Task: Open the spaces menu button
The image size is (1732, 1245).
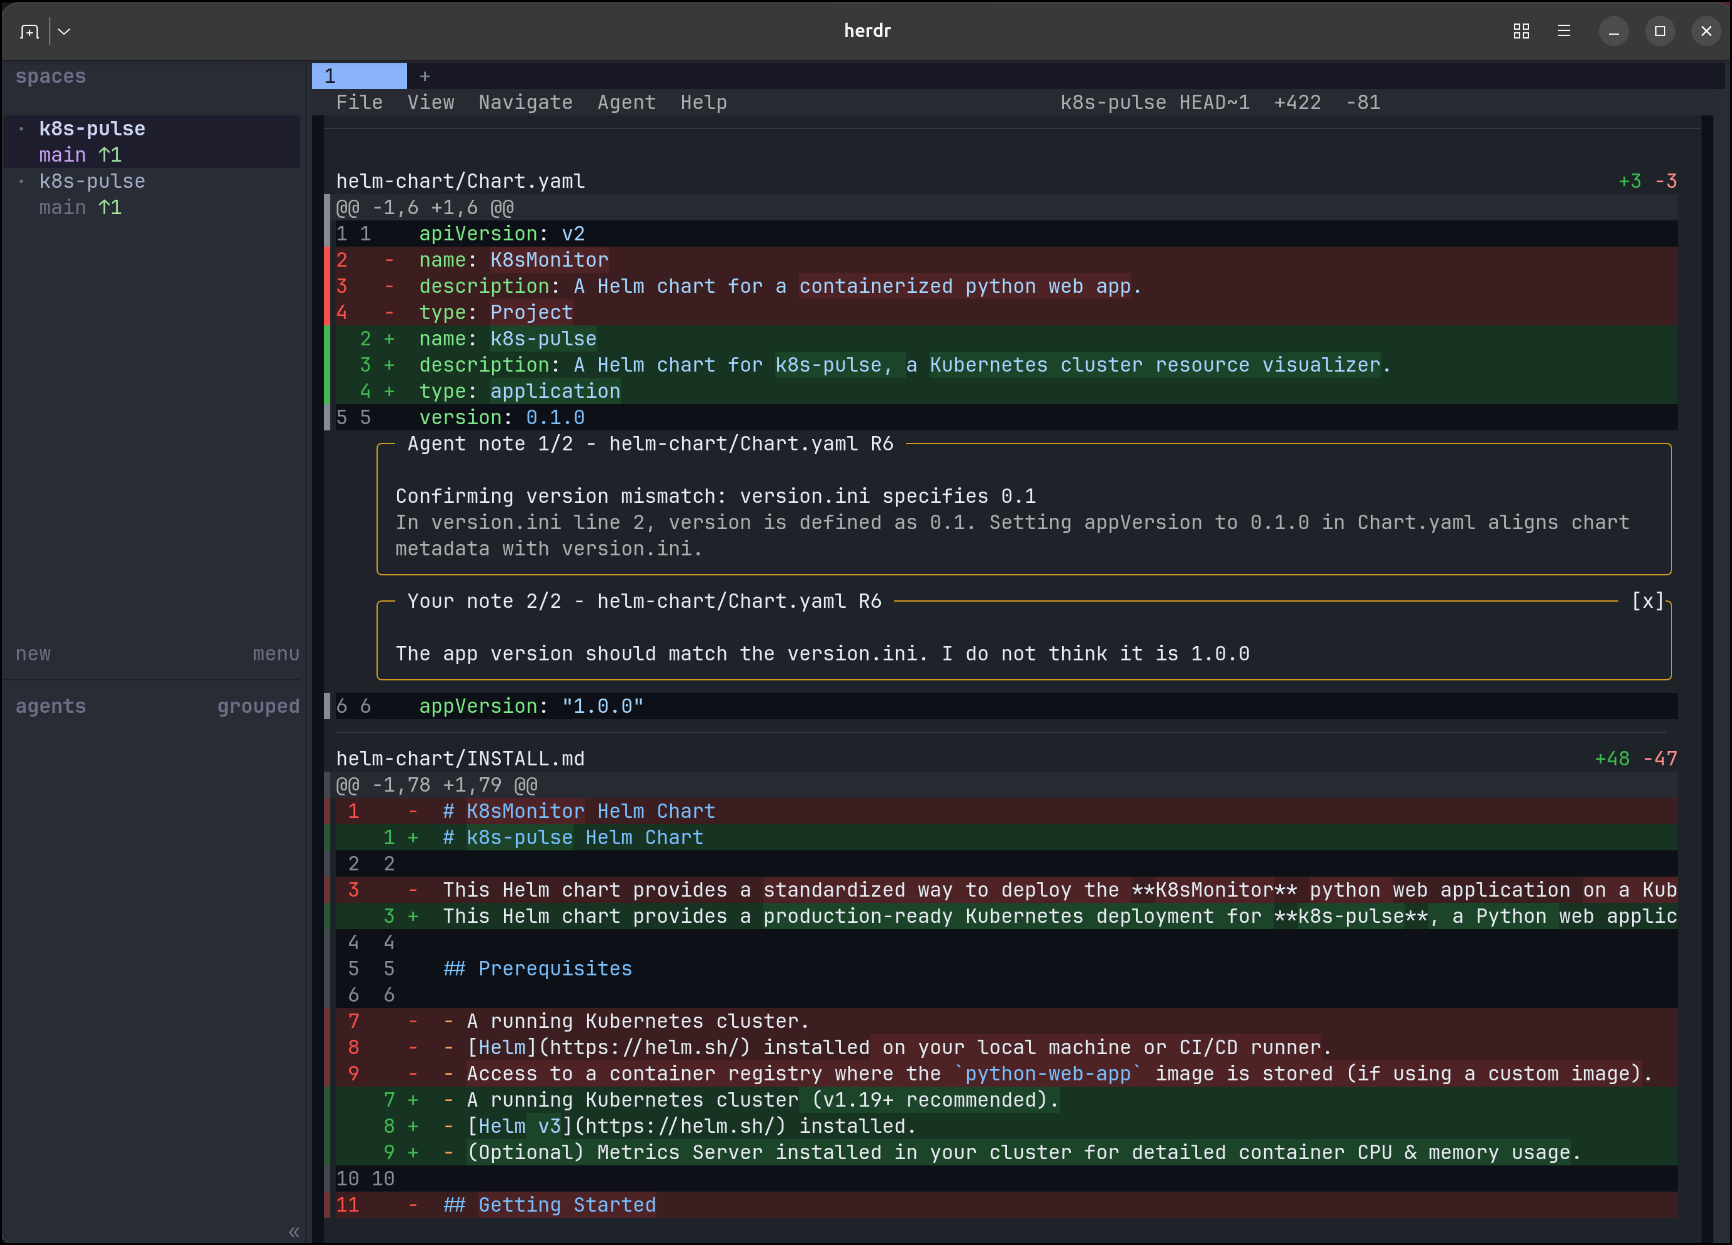Action: 276,654
